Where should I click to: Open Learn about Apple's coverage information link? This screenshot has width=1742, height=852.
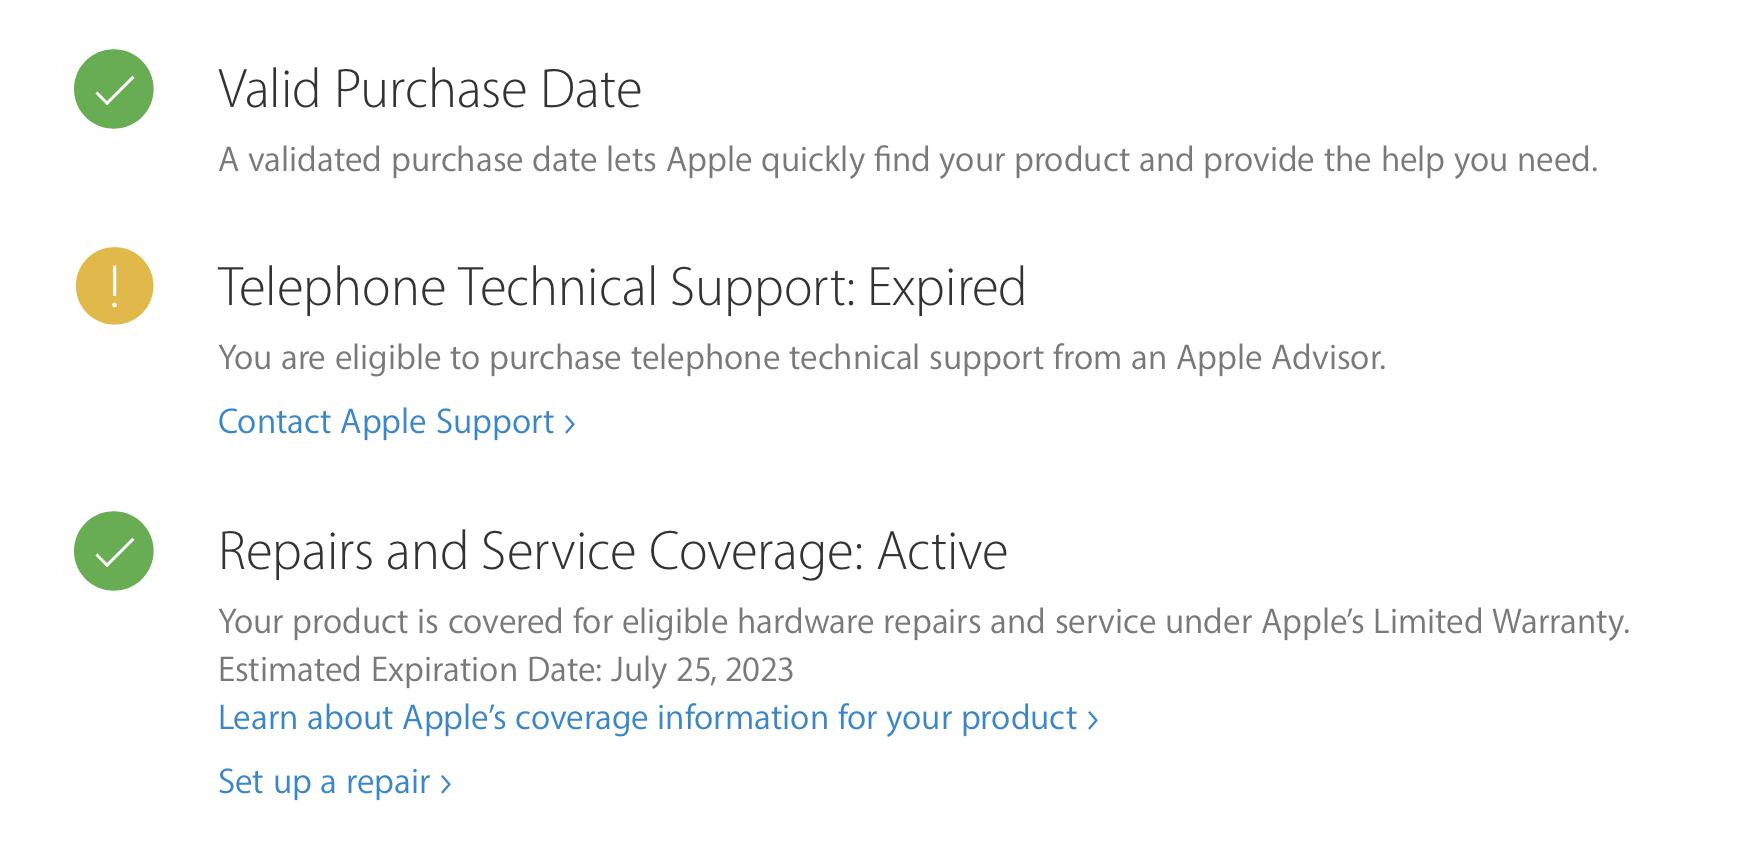658,717
